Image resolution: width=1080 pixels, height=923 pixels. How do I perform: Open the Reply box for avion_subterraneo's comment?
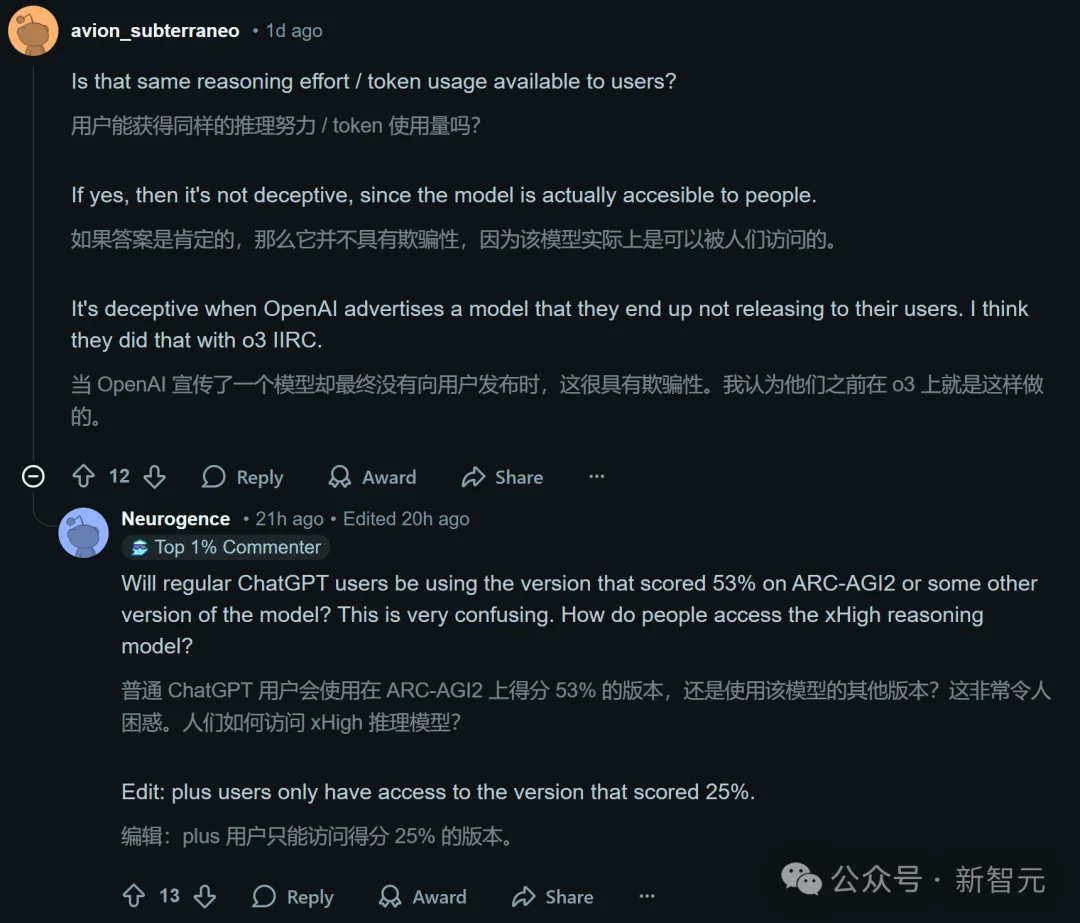pos(242,477)
